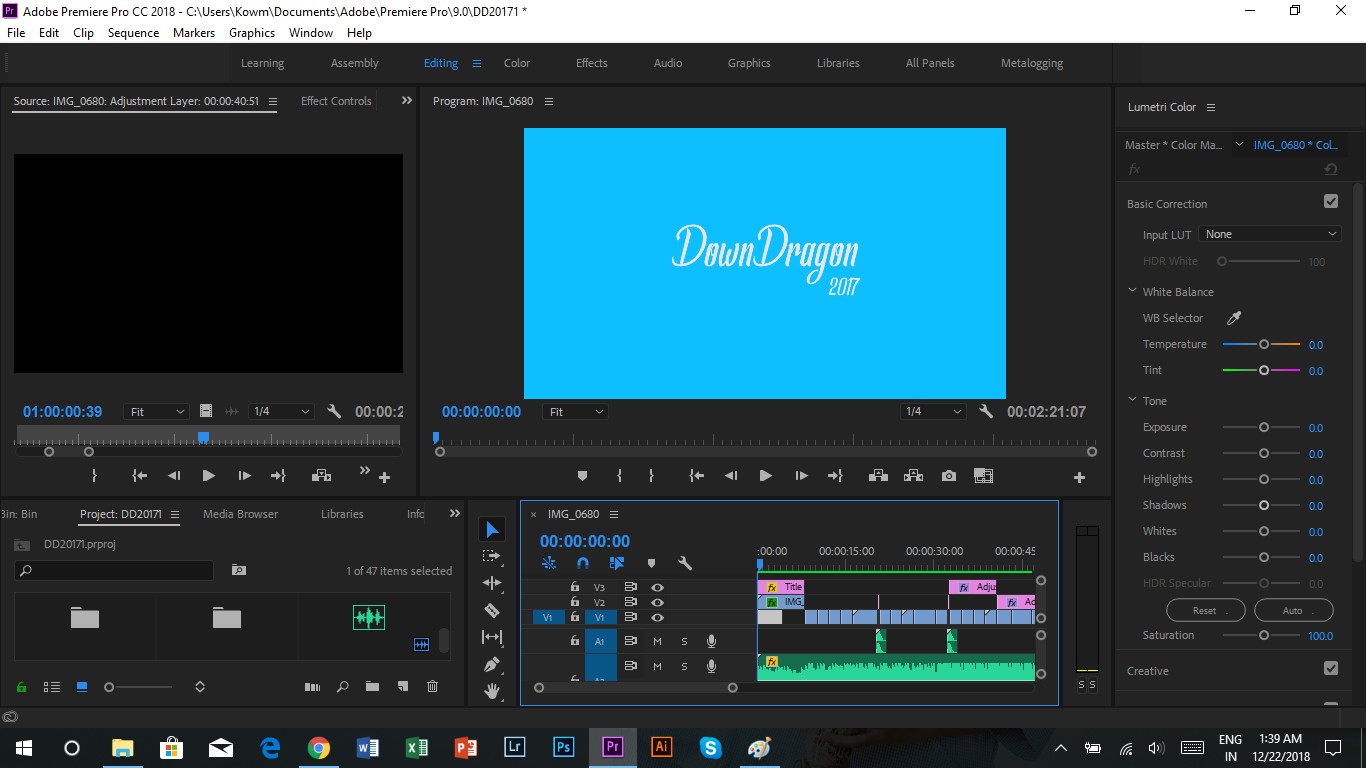Create New Bin folder icon in Project panel
The height and width of the screenshot is (768, 1366).
click(x=372, y=687)
